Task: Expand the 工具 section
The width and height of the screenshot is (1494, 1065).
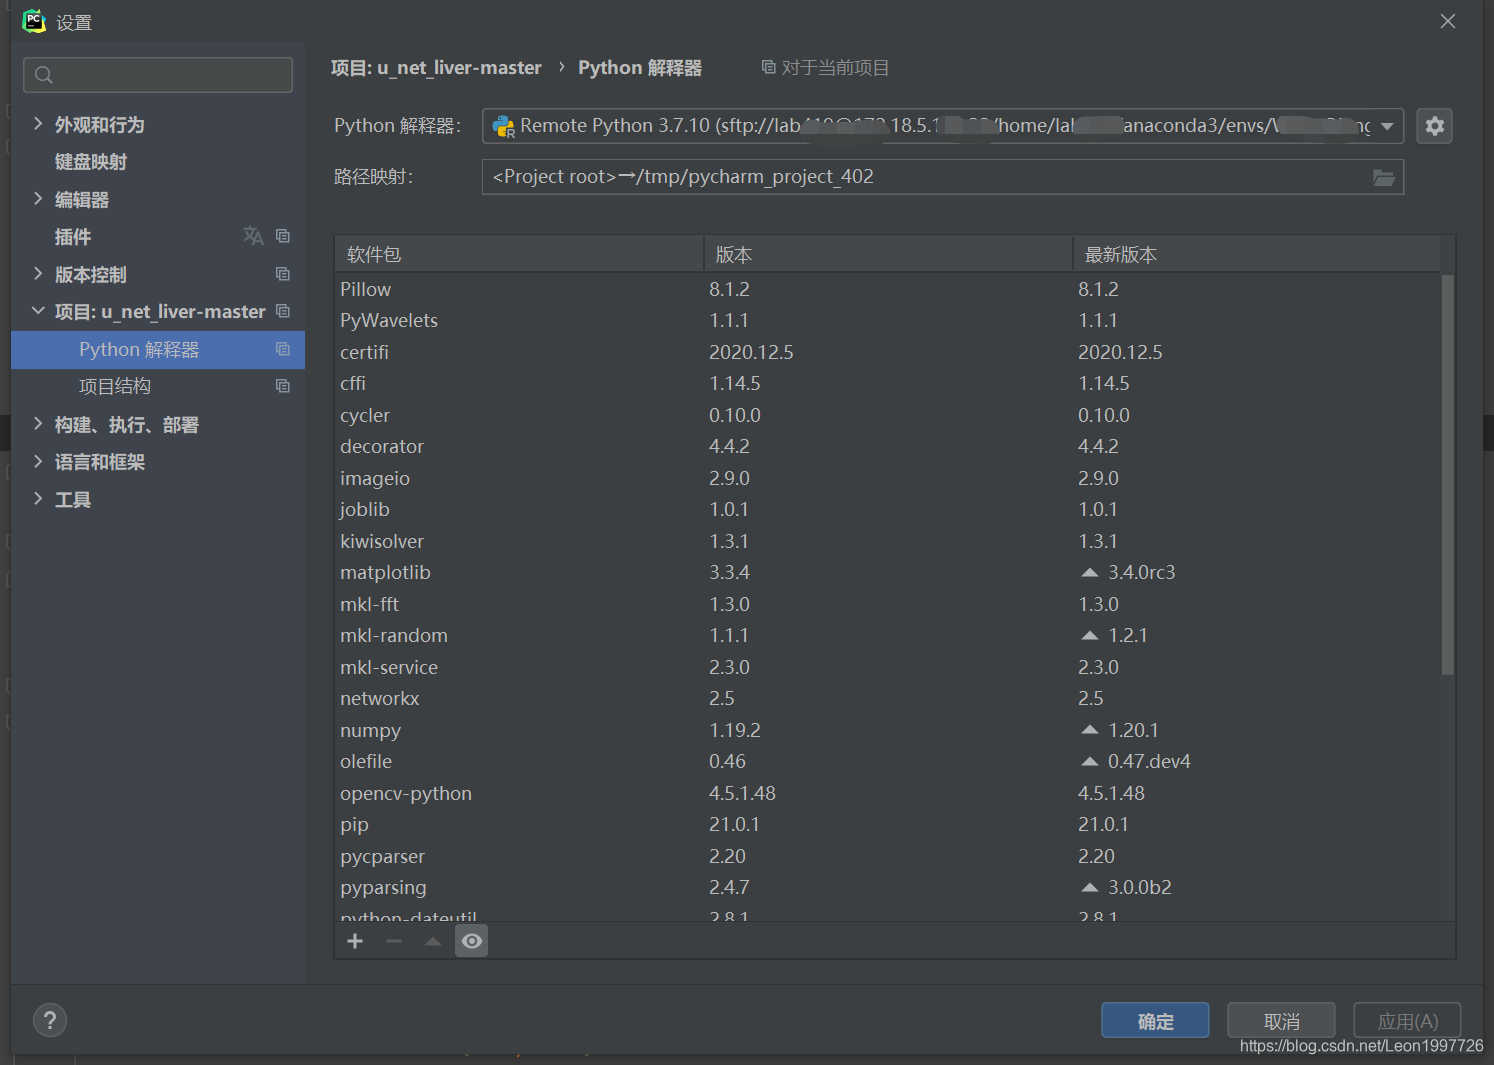Action: click(38, 499)
